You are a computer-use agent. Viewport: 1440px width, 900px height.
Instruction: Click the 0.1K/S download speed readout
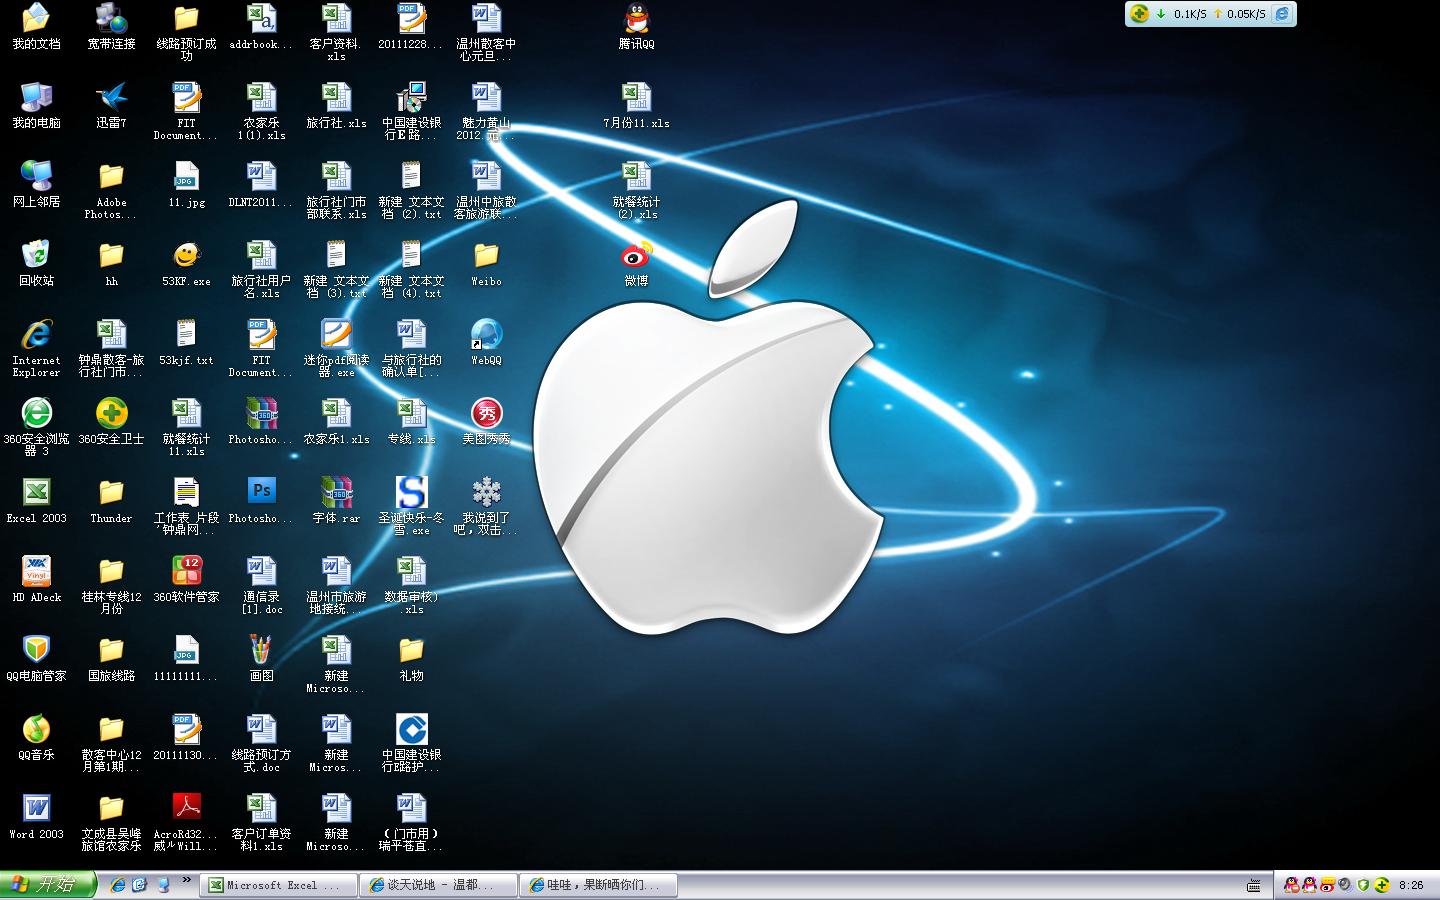point(1188,14)
